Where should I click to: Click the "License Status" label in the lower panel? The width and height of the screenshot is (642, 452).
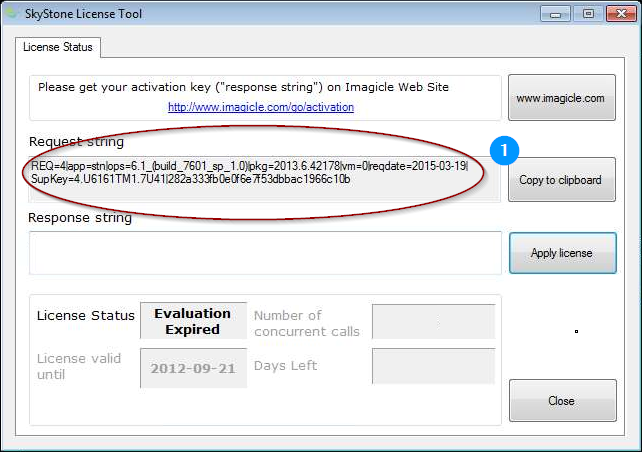[86, 316]
